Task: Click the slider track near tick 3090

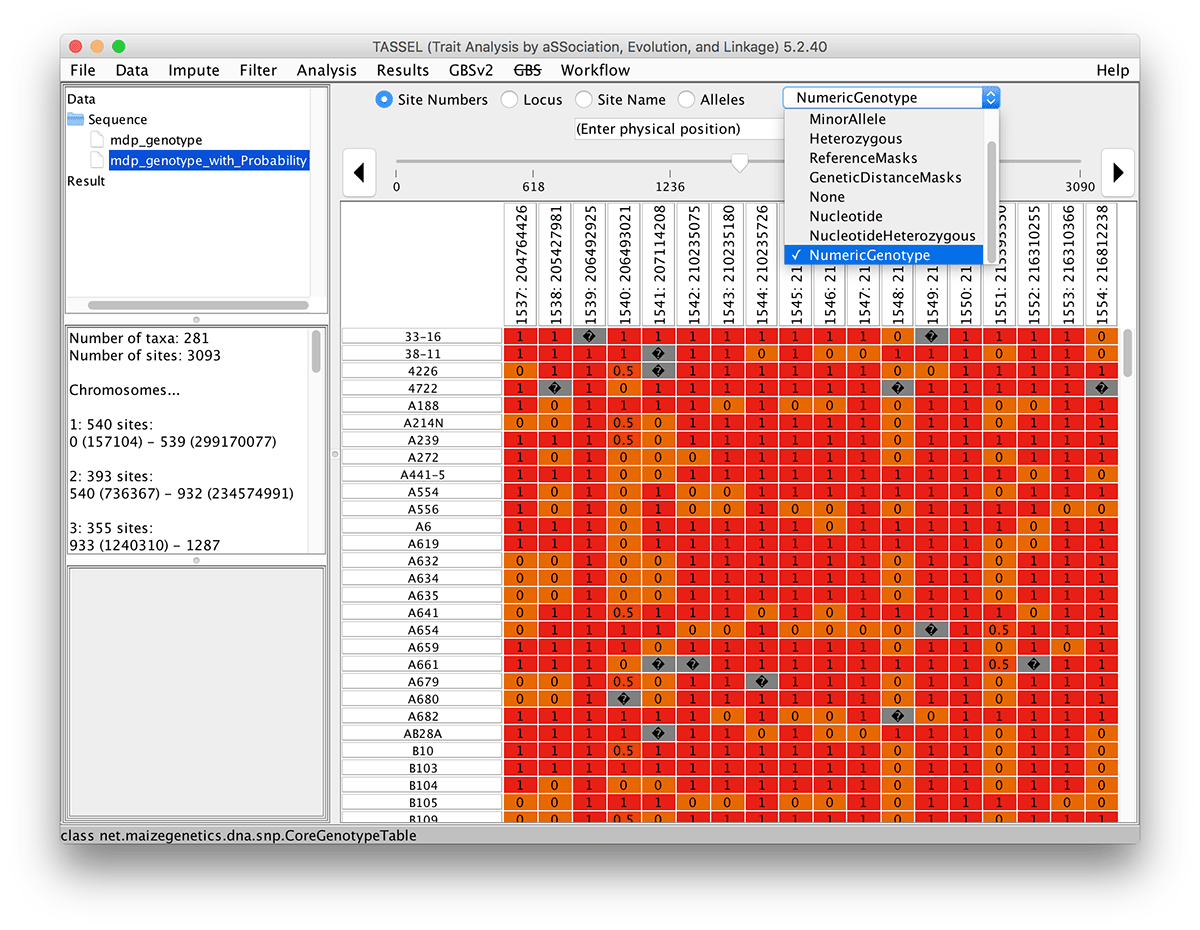Action: (1079, 161)
